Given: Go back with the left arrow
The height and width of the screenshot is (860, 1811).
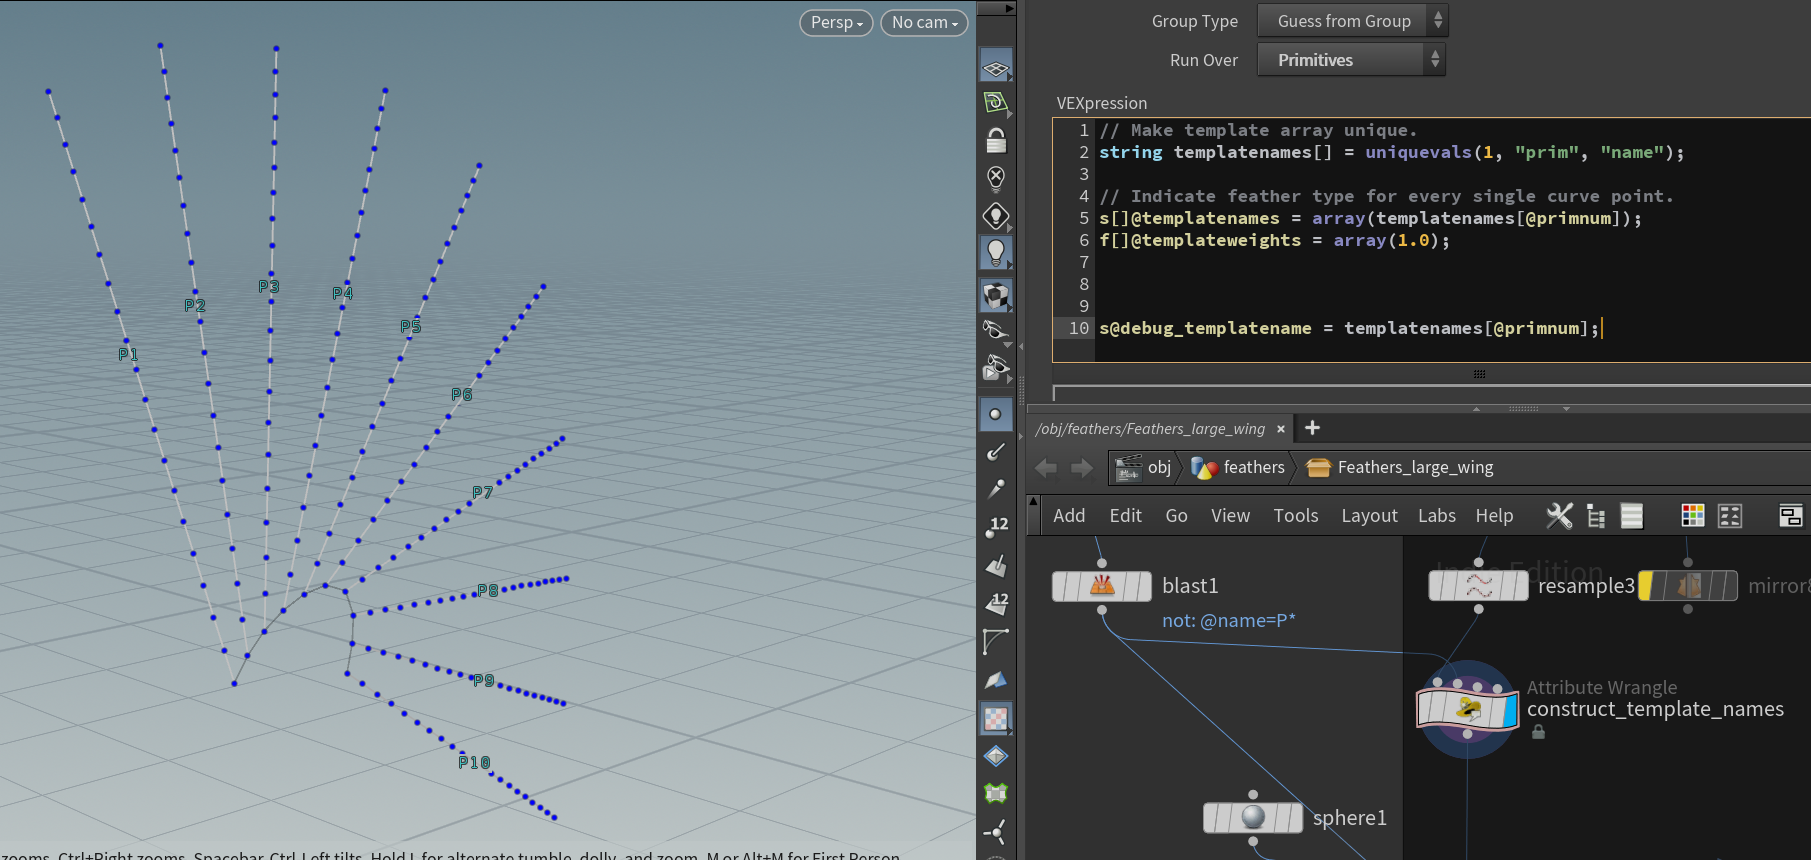Looking at the screenshot, I should [x=1046, y=468].
